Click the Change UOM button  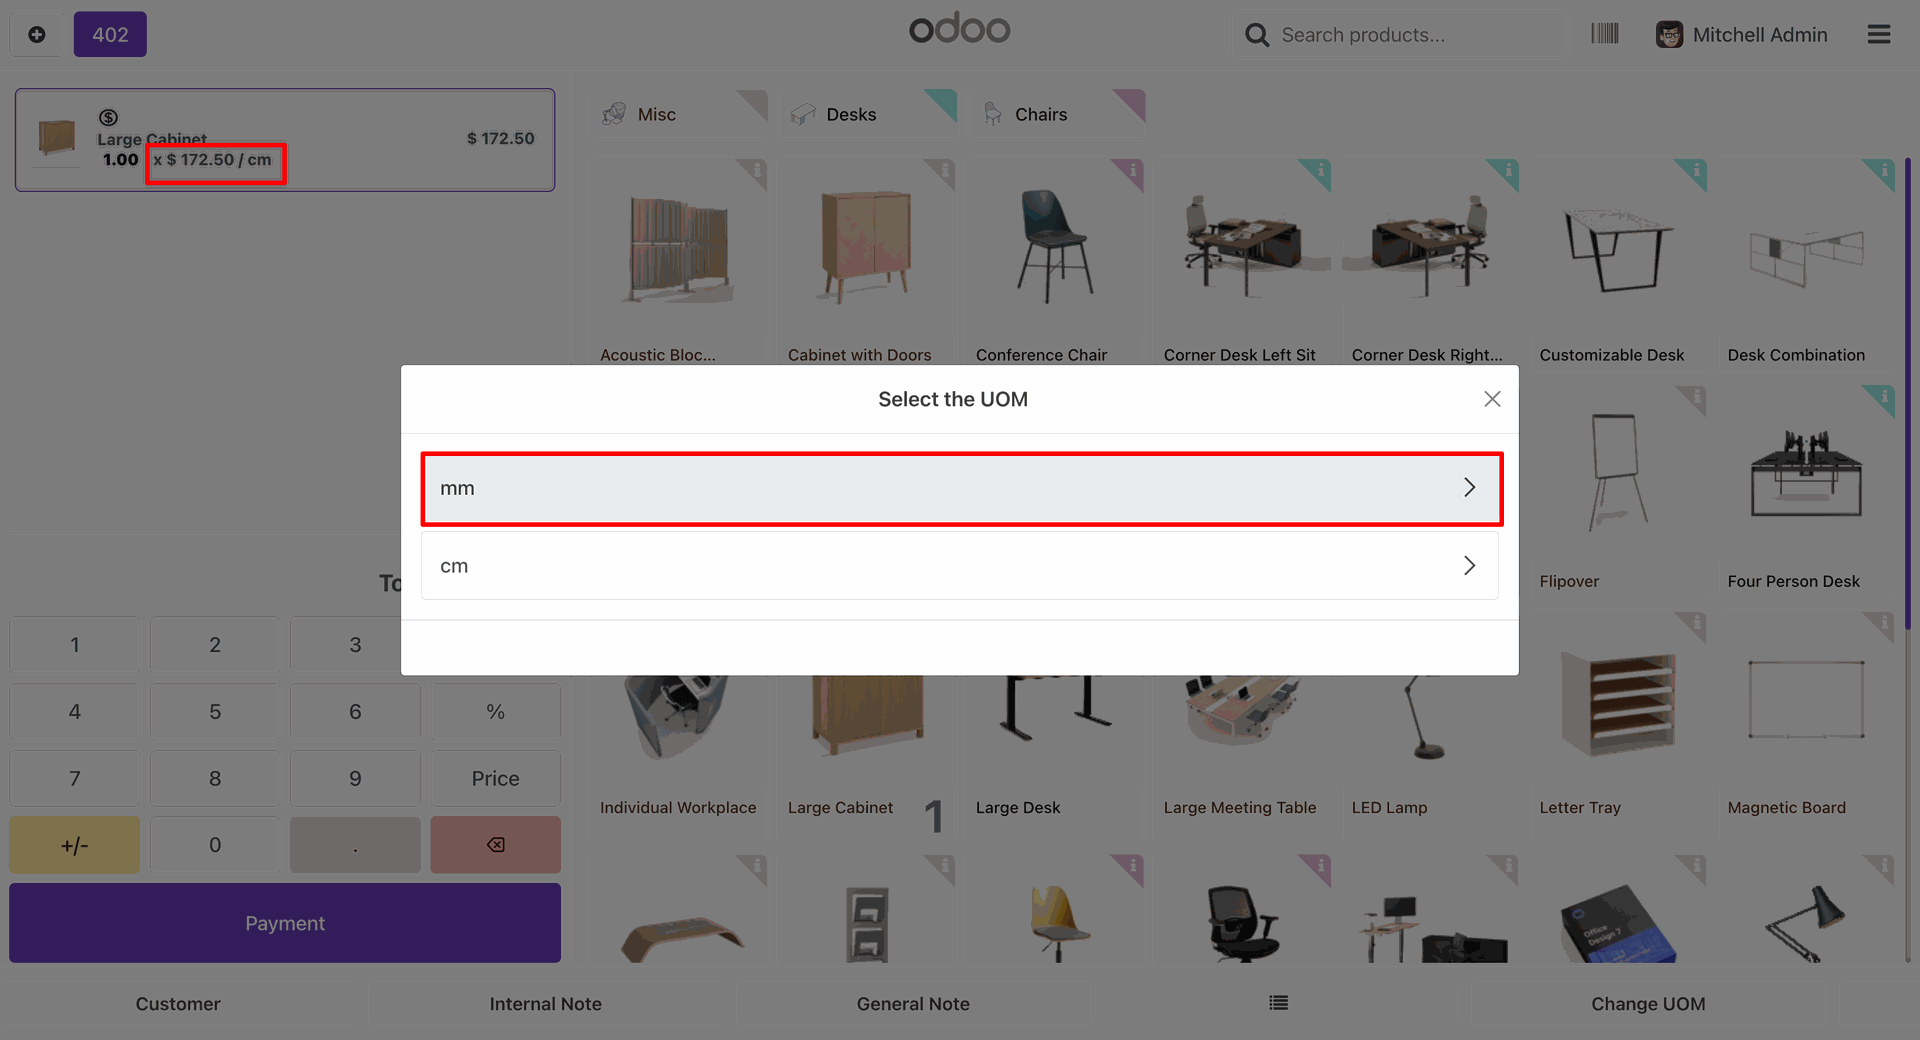coord(1648,1004)
